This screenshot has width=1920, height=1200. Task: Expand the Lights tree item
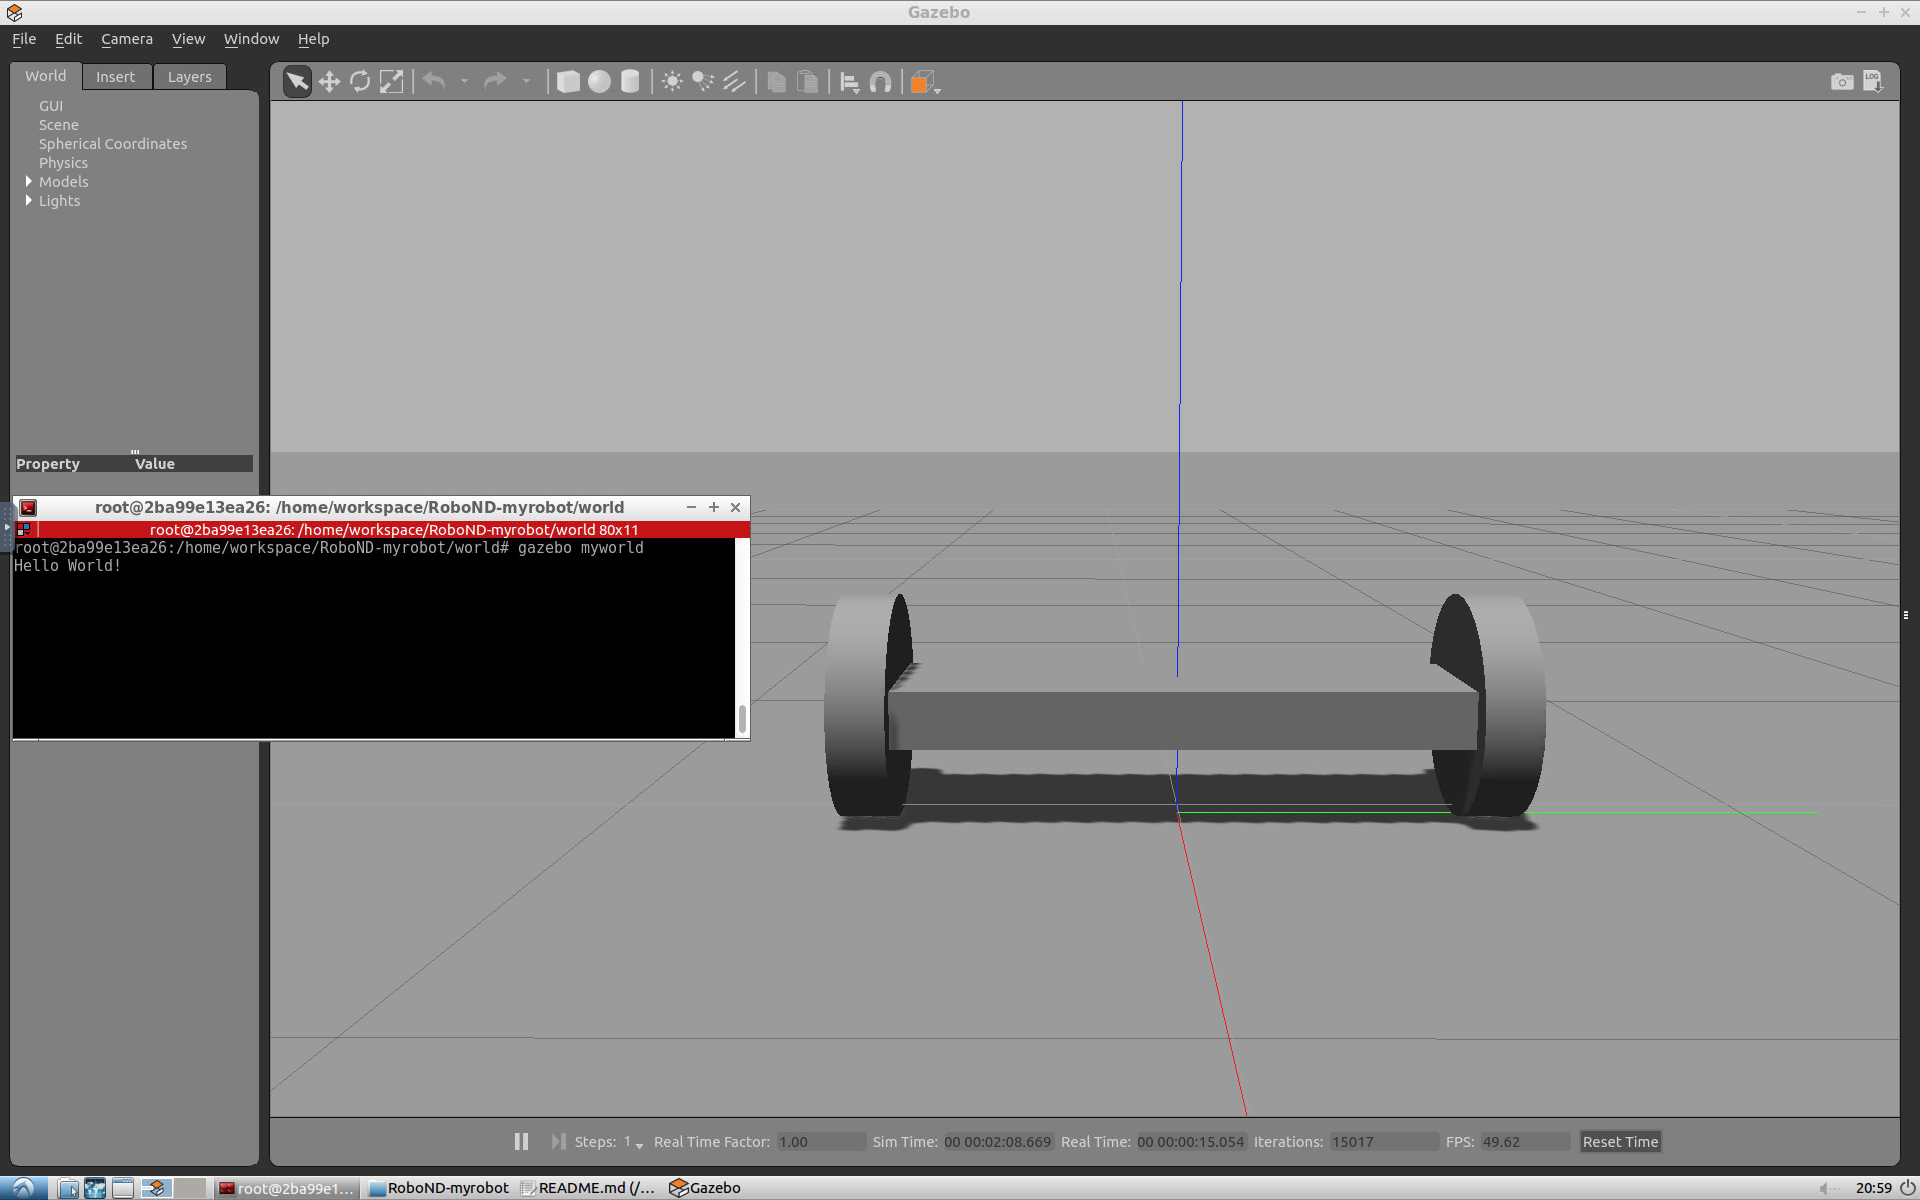click(x=29, y=200)
